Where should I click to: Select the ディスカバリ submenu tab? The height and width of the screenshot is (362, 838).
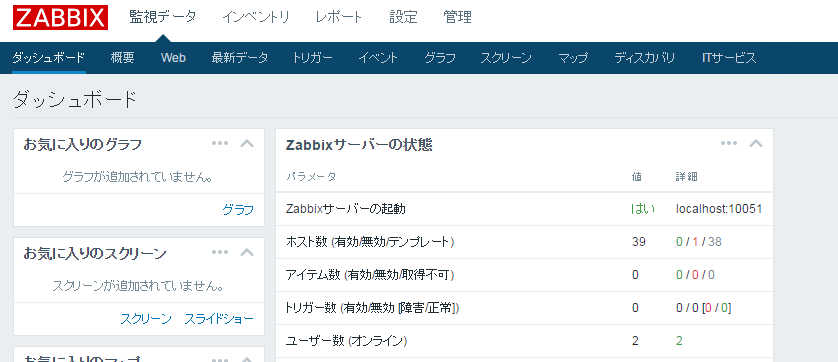pos(645,58)
